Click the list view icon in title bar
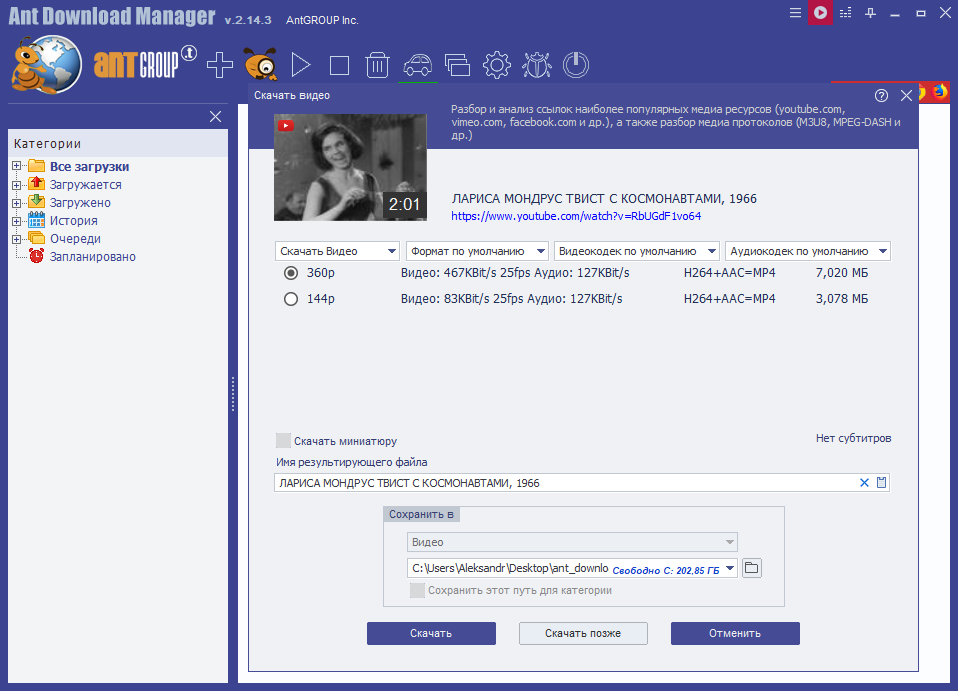Screen dimensions: 958x691 point(846,13)
